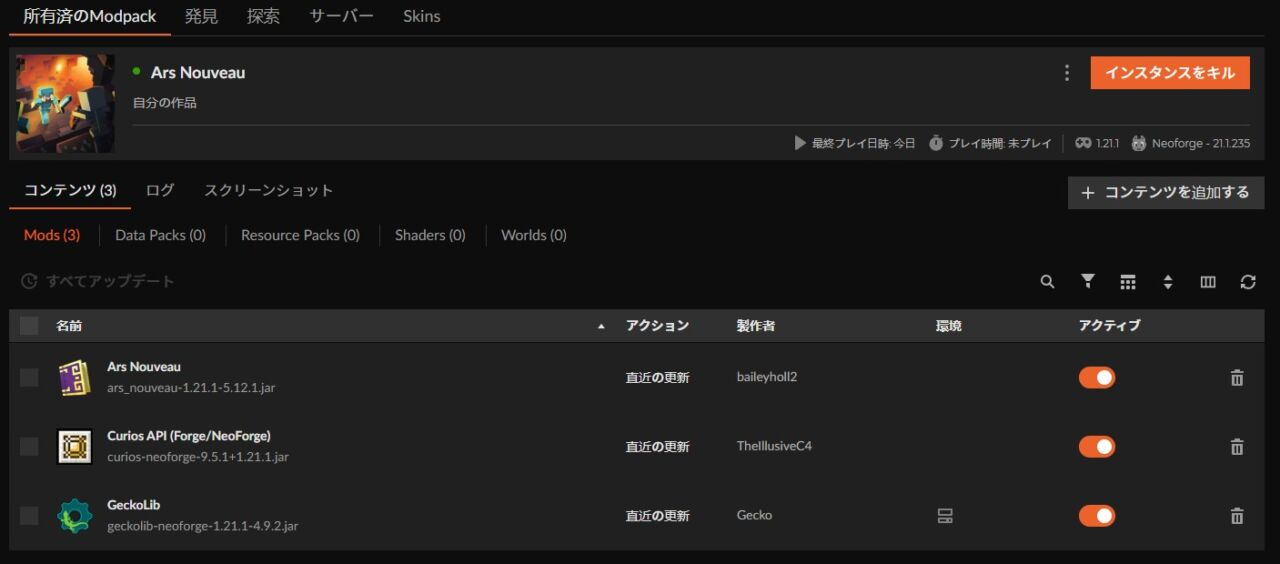Click the server environment icon for GeckoLib
The width and height of the screenshot is (1280, 564).
(945, 516)
